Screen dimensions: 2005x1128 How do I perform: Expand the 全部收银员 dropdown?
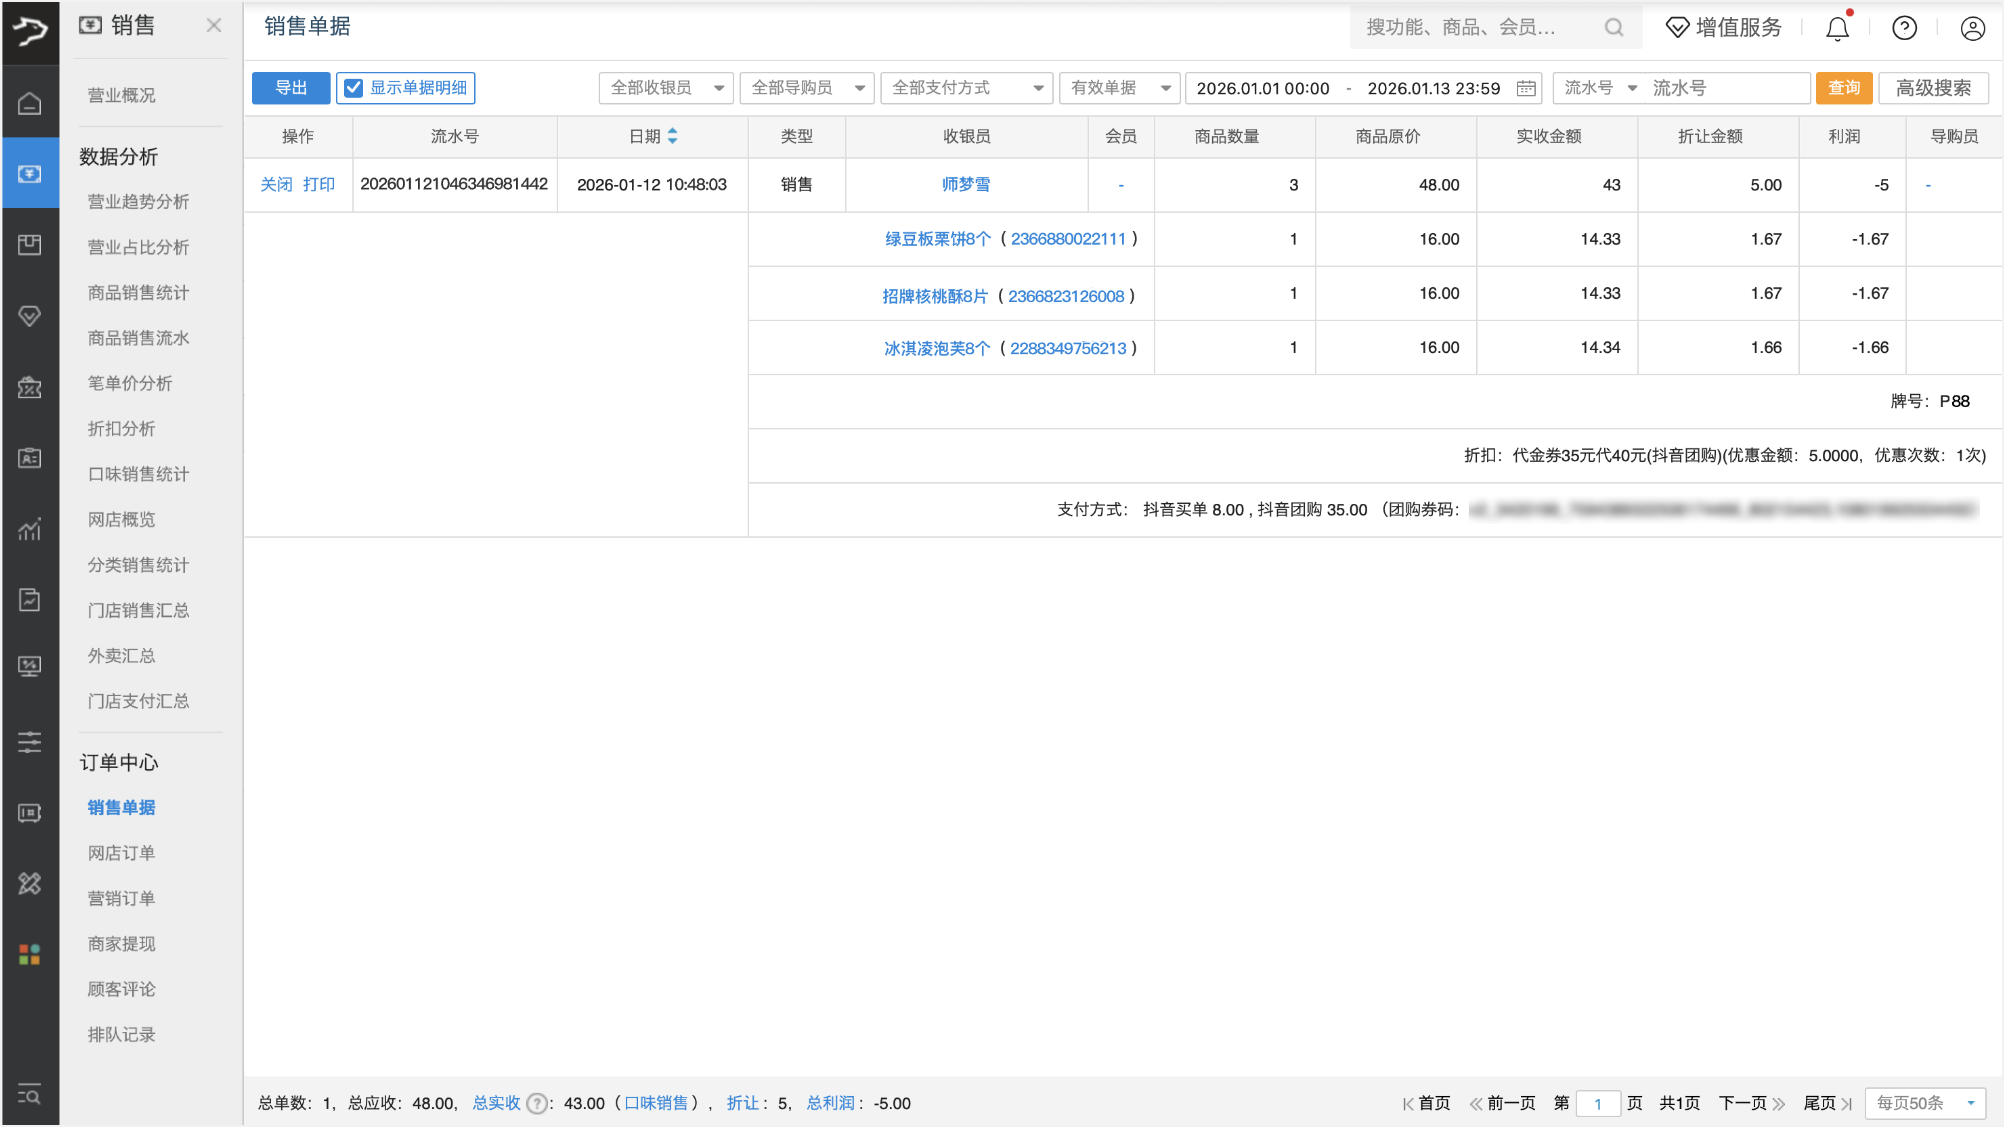click(x=666, y=88)
